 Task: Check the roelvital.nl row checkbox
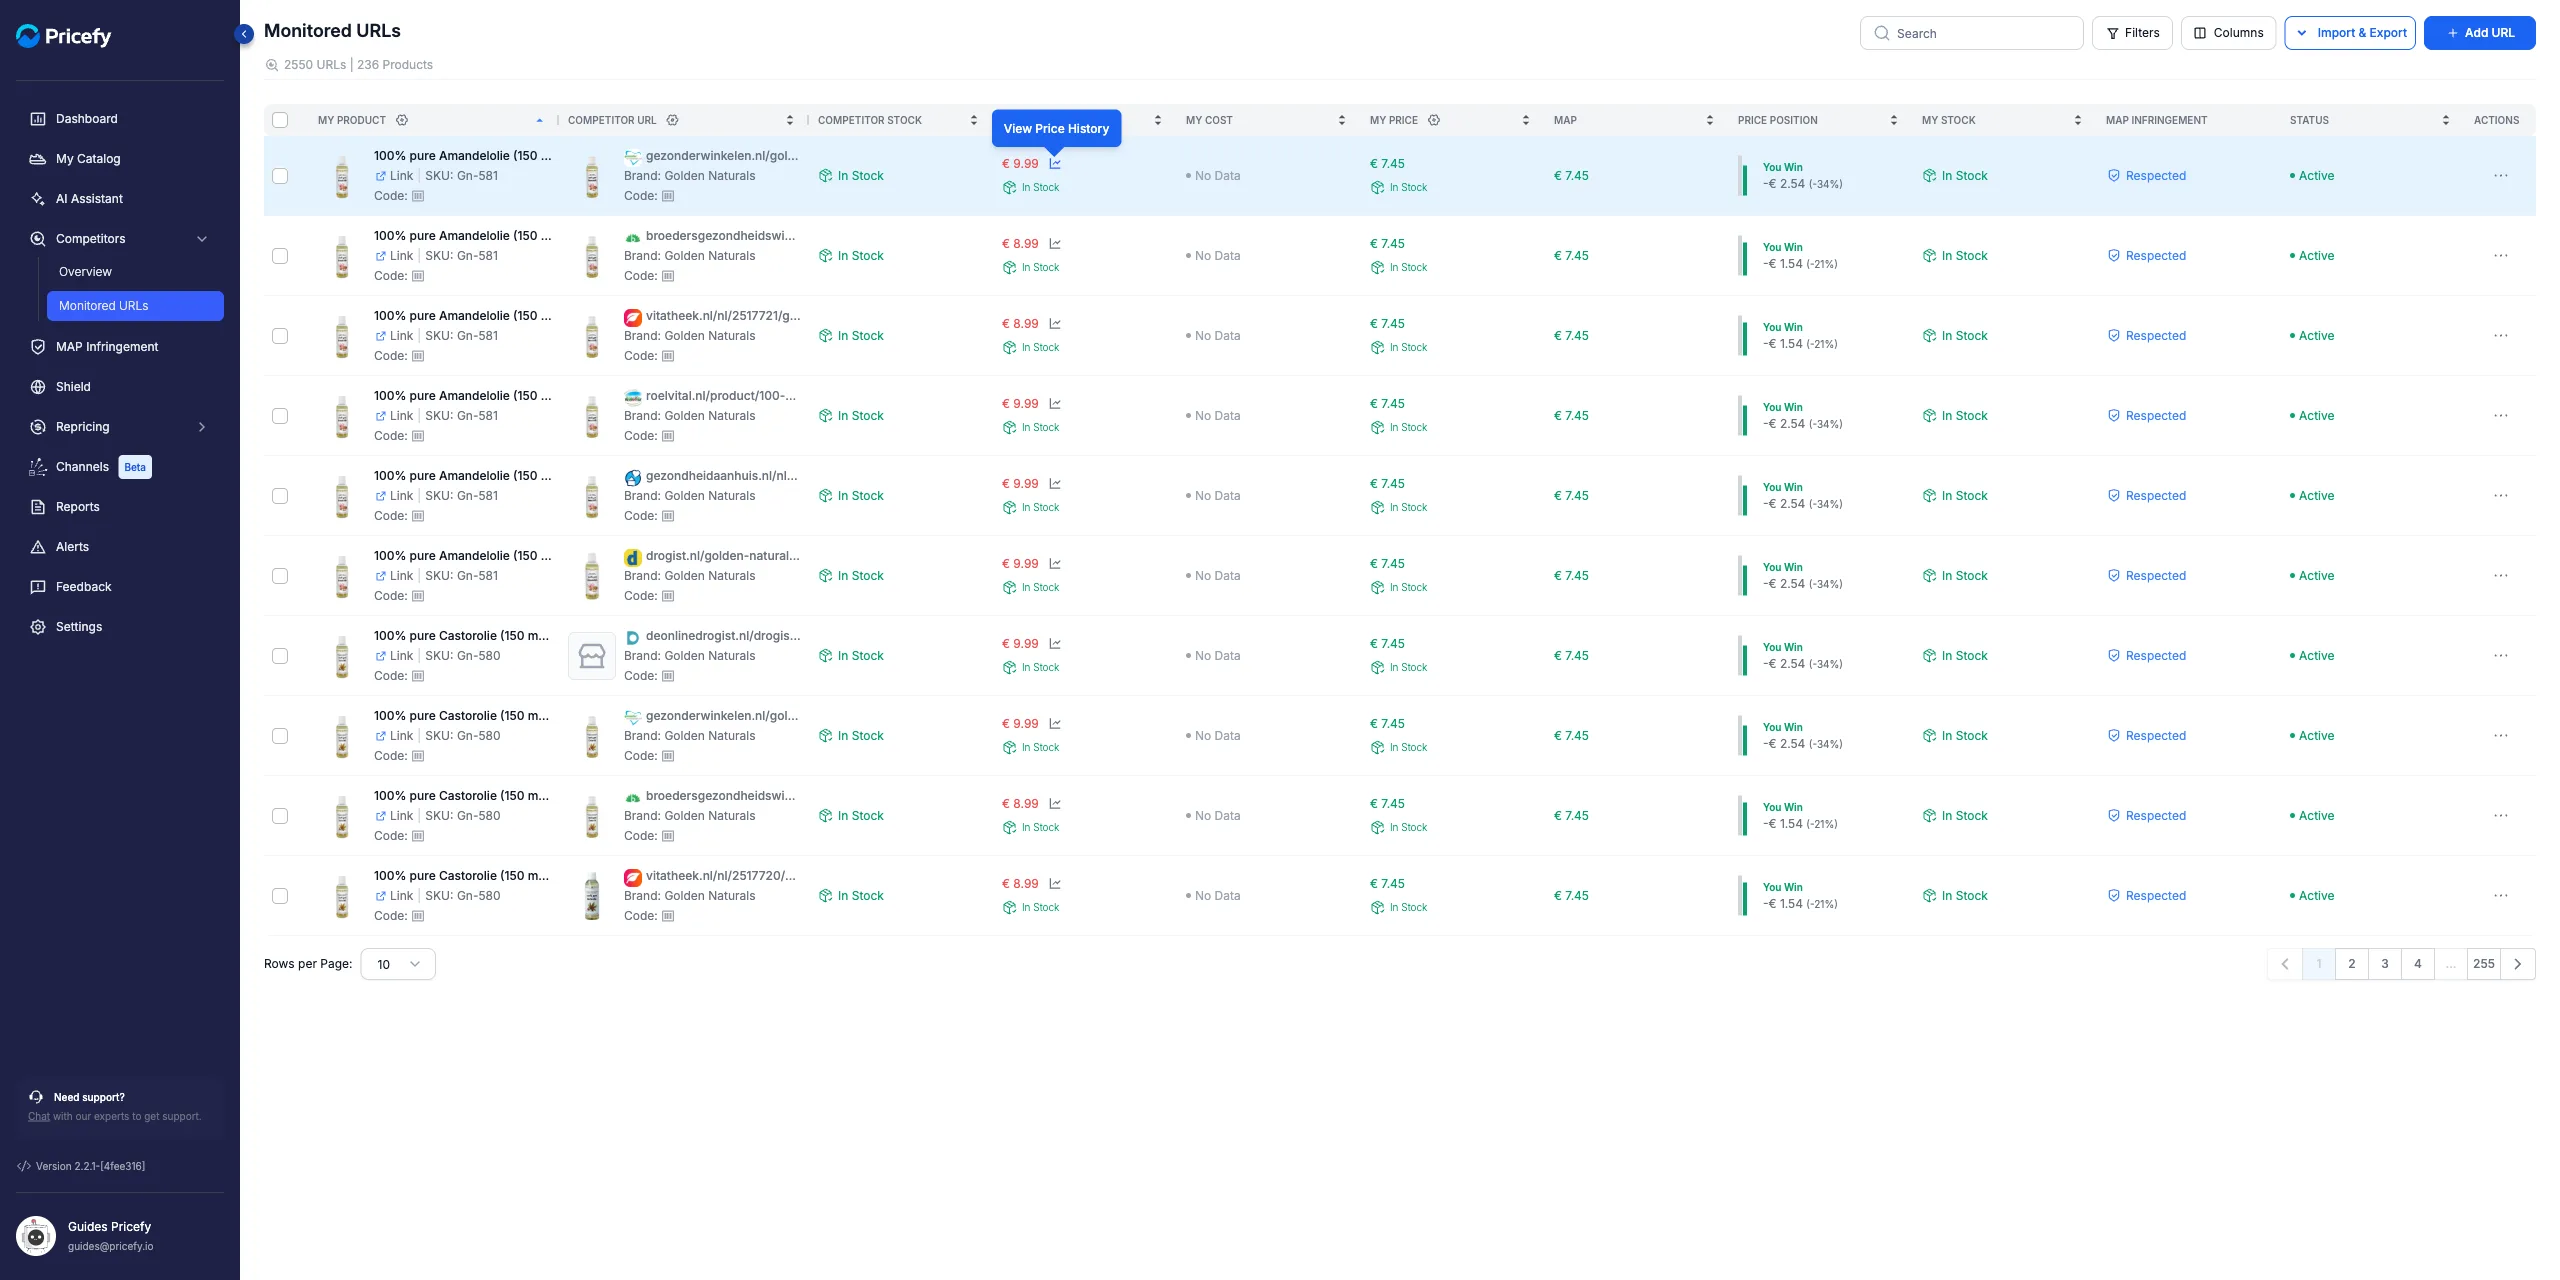pos(280,416)
